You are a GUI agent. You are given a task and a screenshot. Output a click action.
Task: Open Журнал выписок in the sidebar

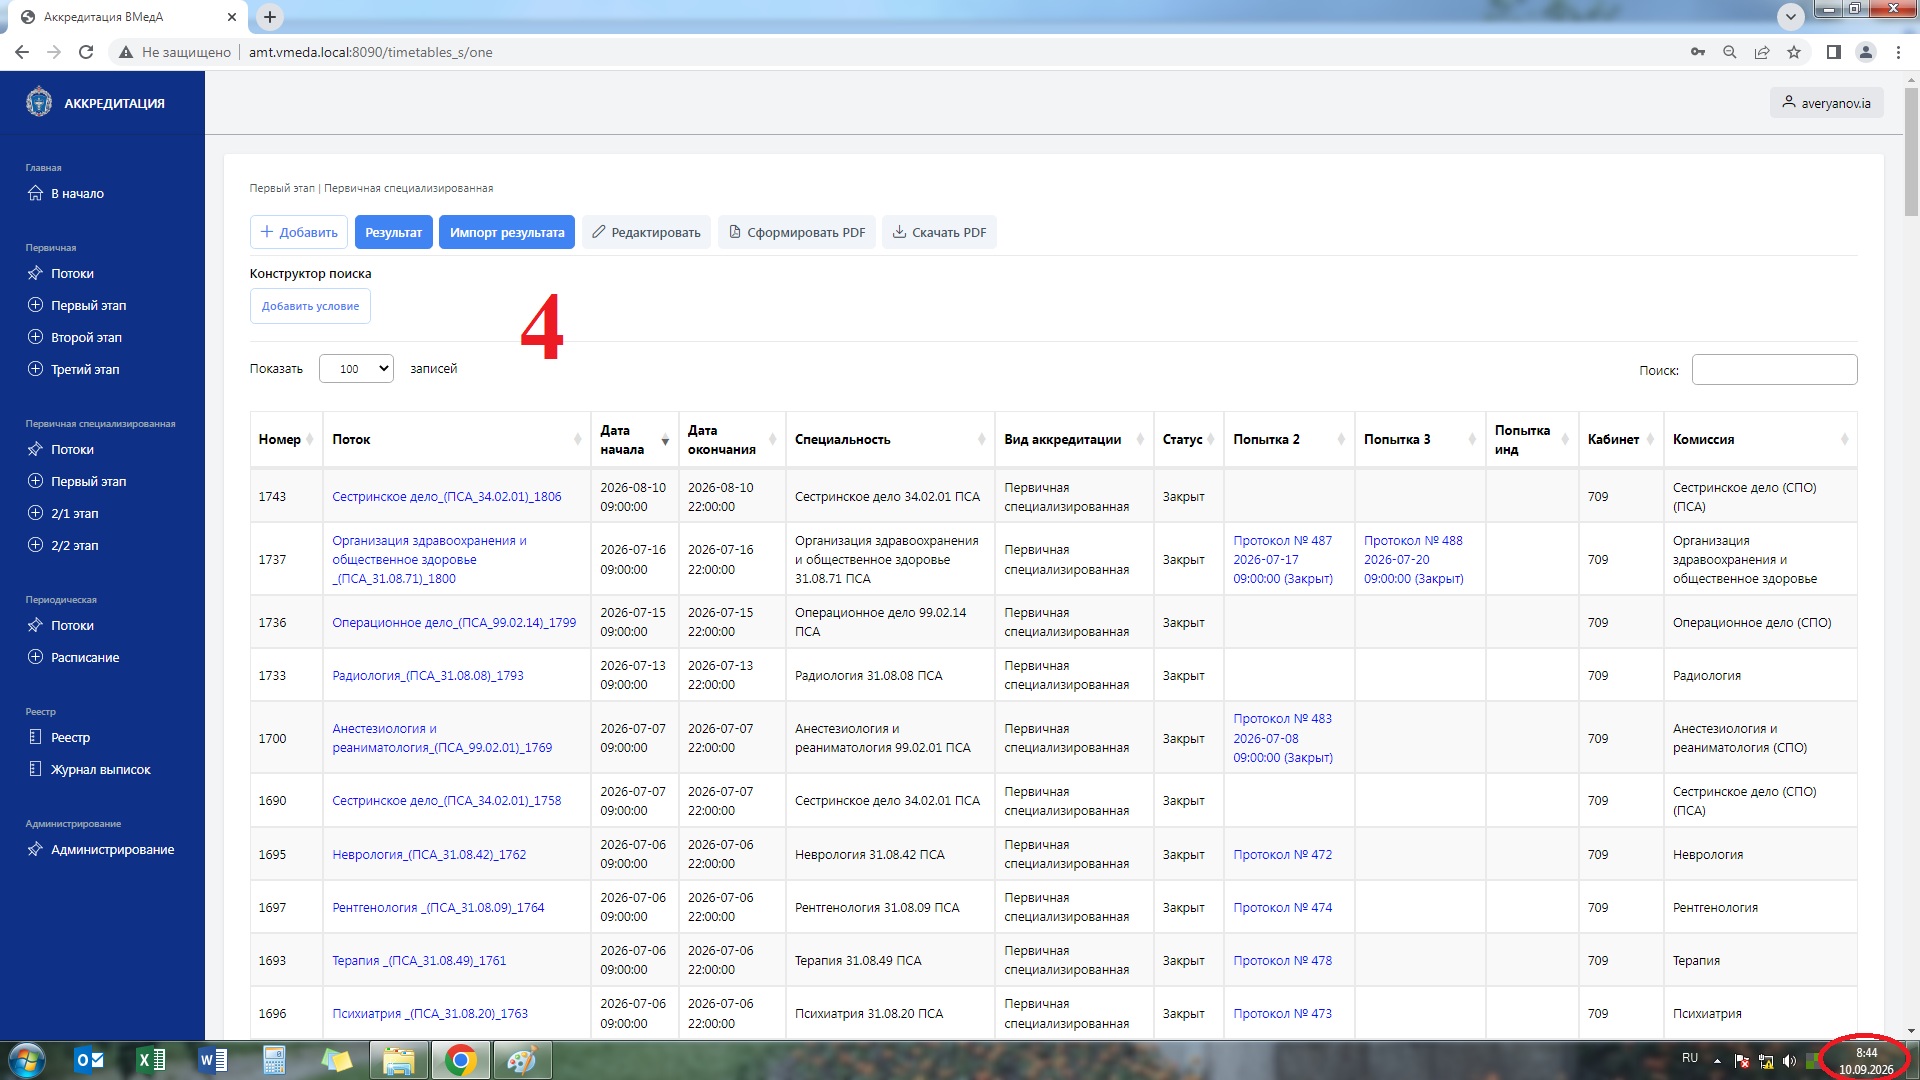tap(100, 769)
